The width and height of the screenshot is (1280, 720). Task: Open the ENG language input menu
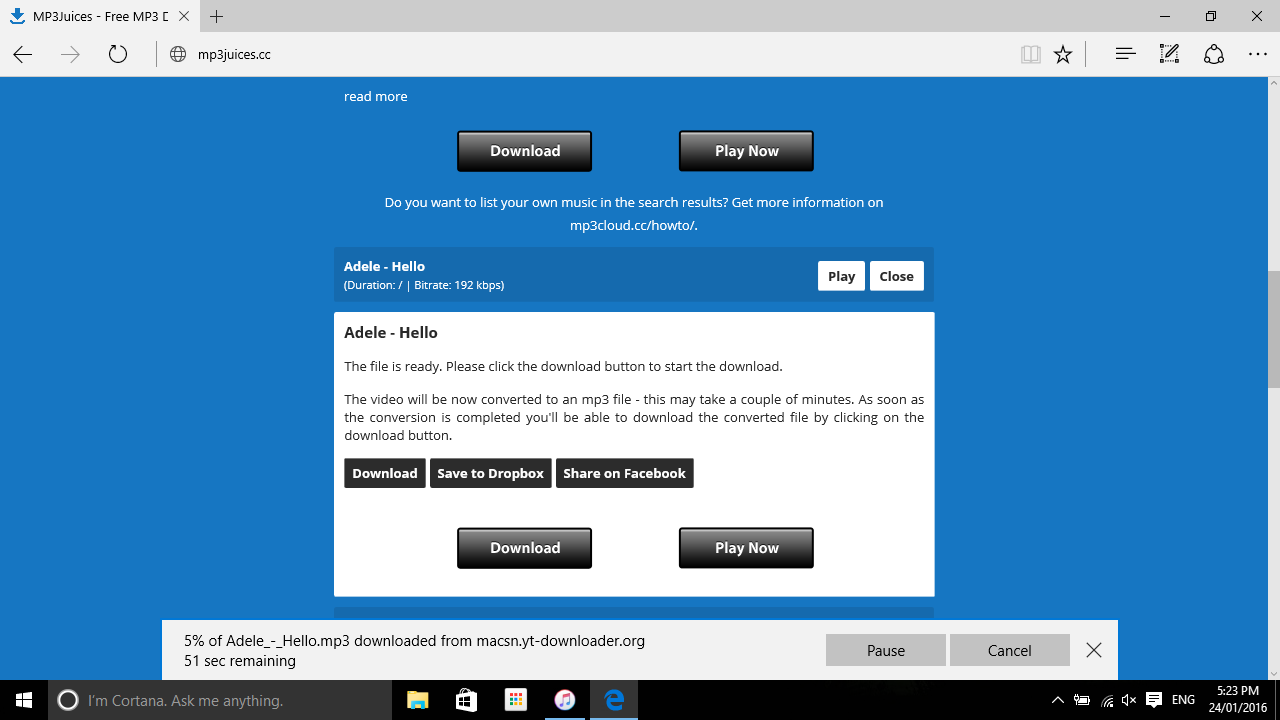(x=1182, y=700)
